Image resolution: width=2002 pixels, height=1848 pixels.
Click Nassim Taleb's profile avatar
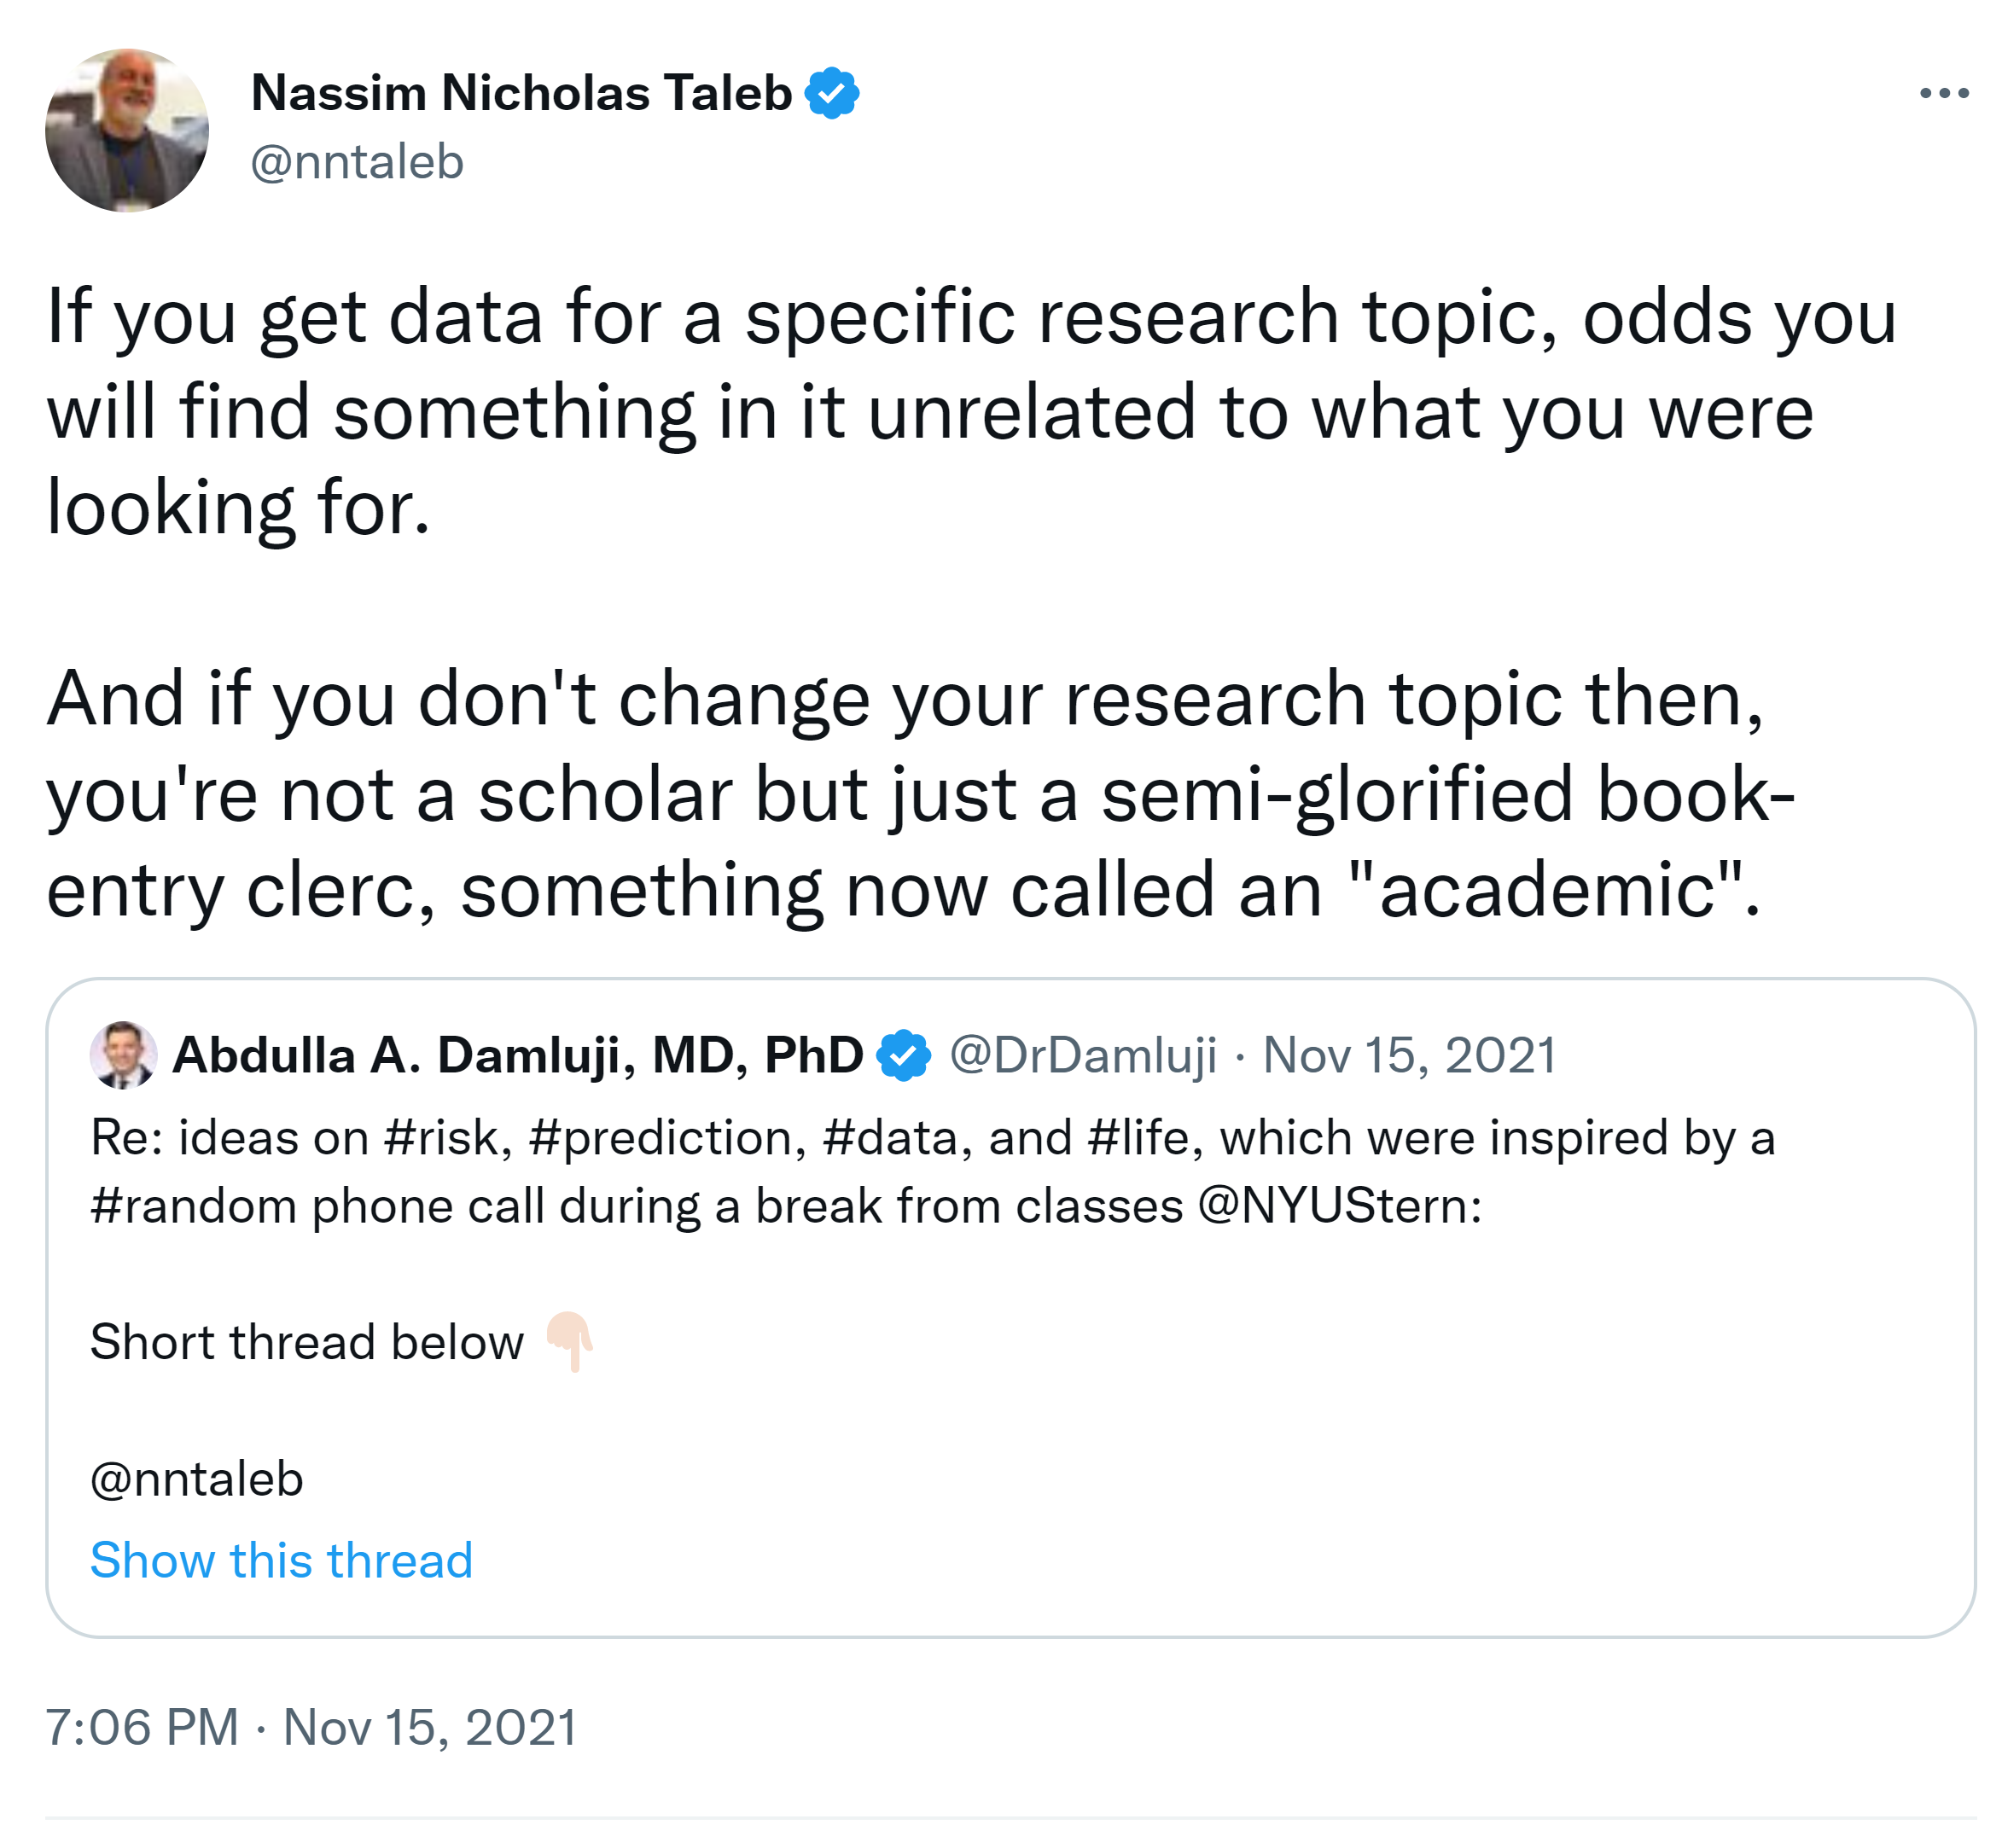[x=127, y=130]
